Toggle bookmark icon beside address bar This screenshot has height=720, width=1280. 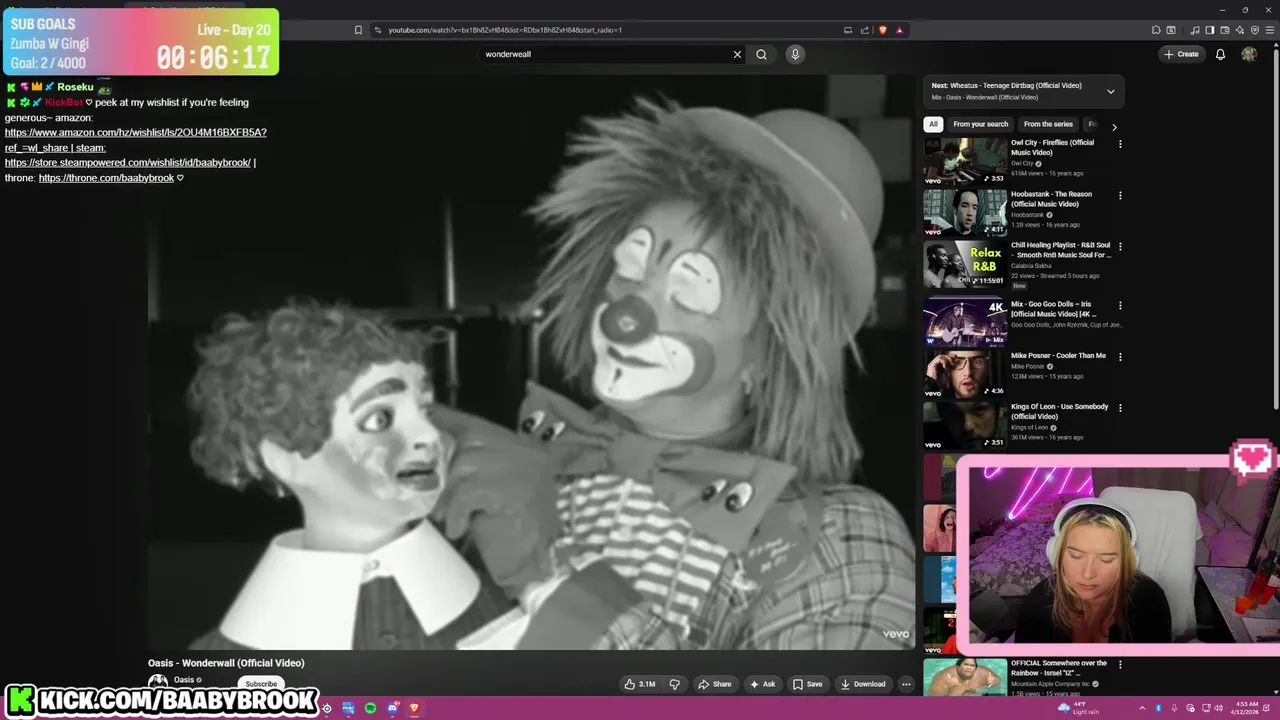[x=358, y=30]
